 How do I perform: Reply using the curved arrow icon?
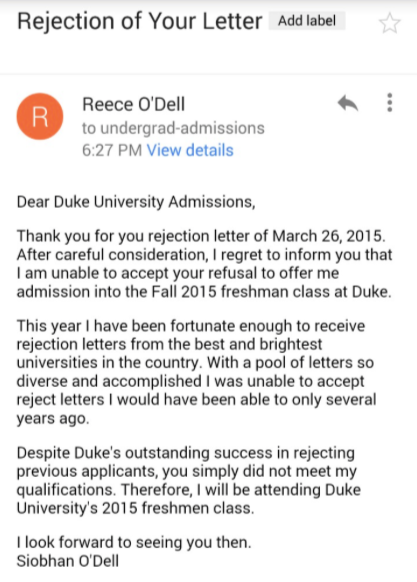point(348,103)
